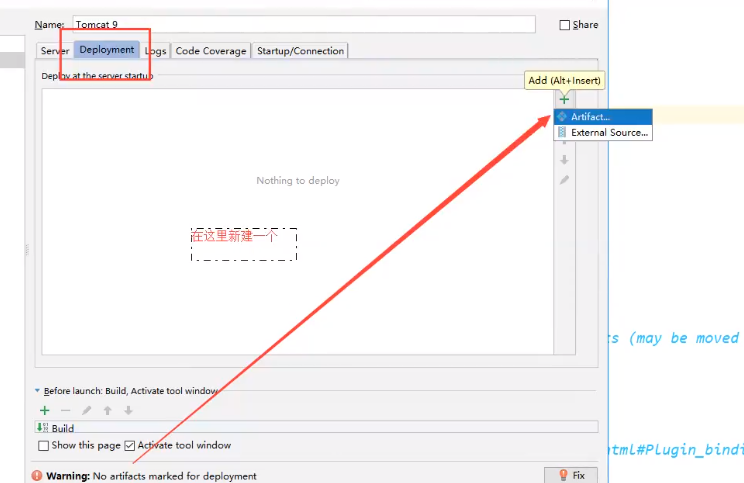Image resolution: width=744 pixels, height=483 pixels.
Task: Click Nothing to deploy placeholder text
Action: [298, 180]
